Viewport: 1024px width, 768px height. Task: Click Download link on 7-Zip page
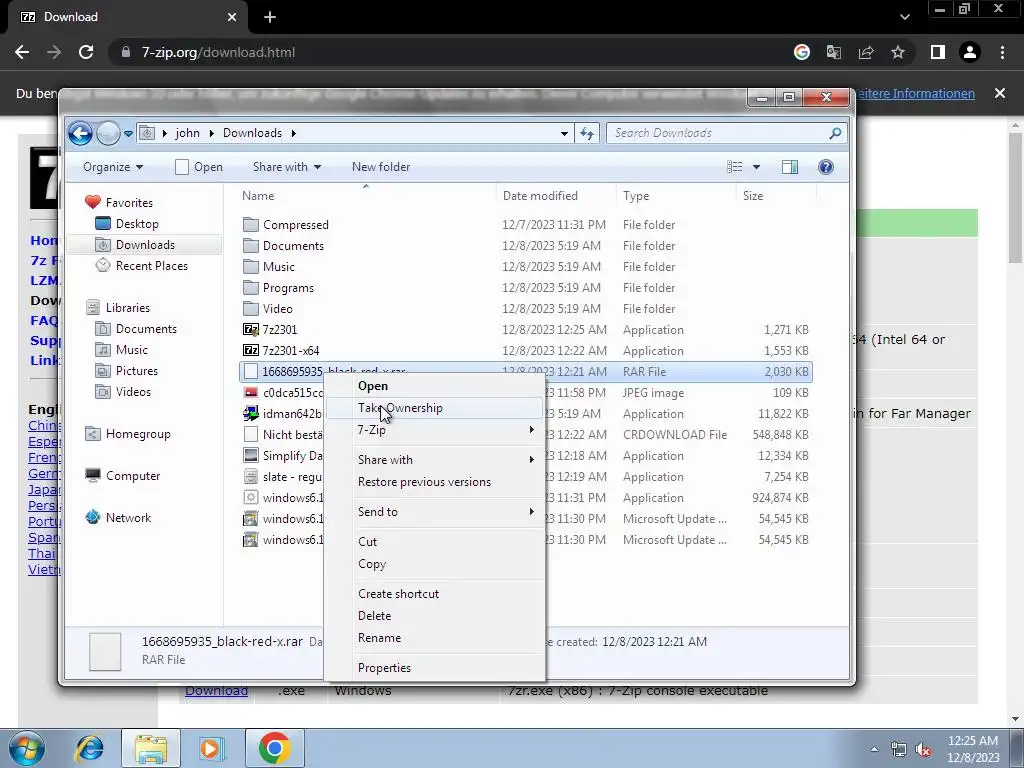click(216, 691)
